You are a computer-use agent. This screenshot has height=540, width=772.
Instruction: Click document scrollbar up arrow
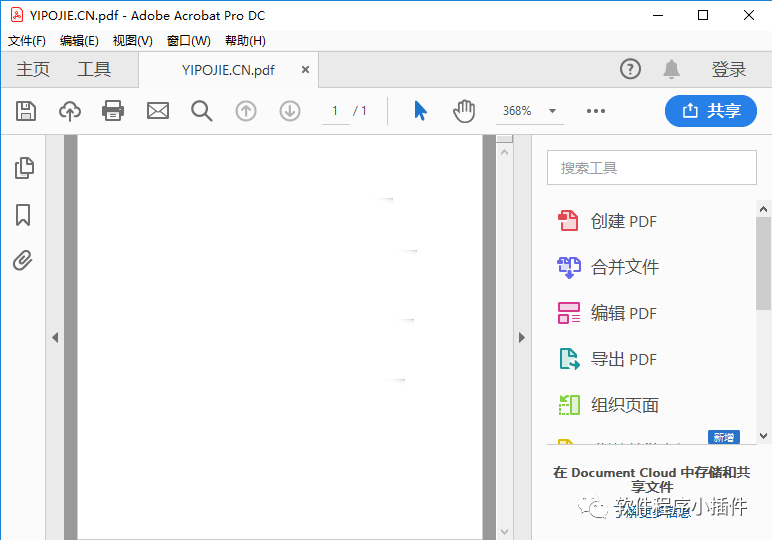pos(504,153)
